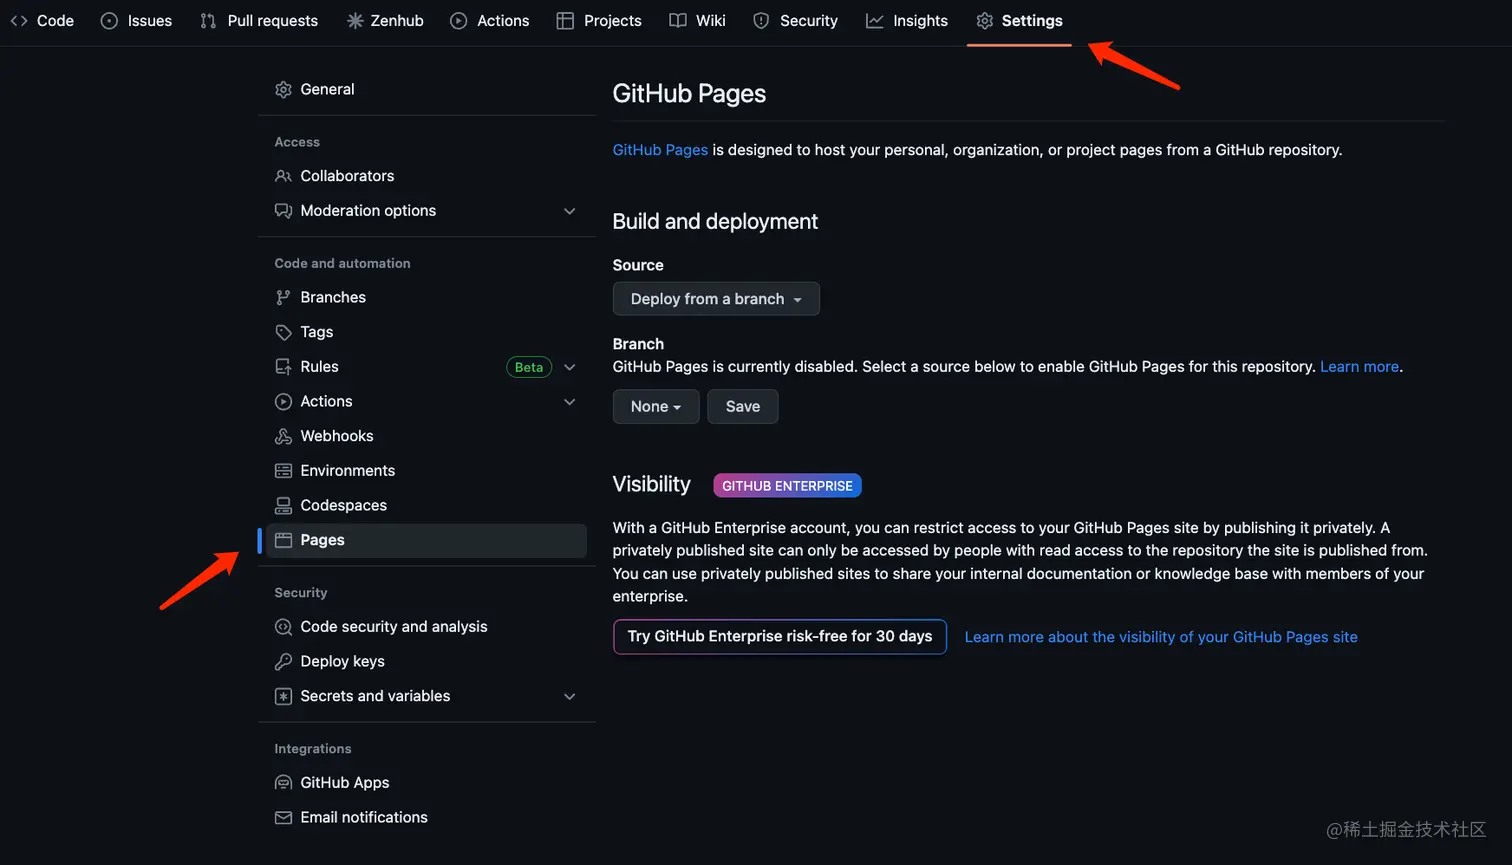1512x865 pixels.
Task: Open the None branch selector dropdown
Action: tap(655, 406)
